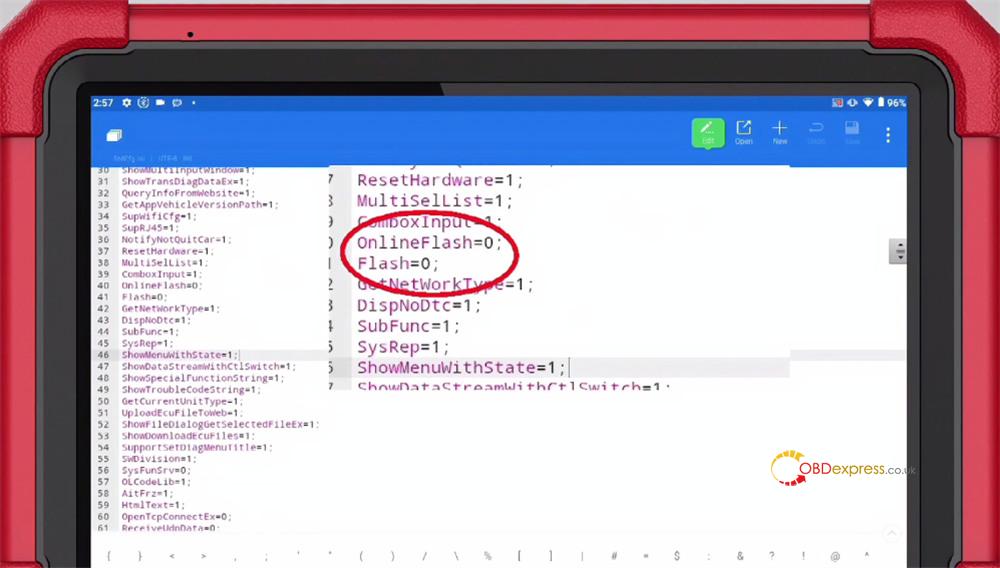Viewport: 1000px width, 568px height.
Task: Click the scrollbar handle on right edge
Action: [900, 251]
